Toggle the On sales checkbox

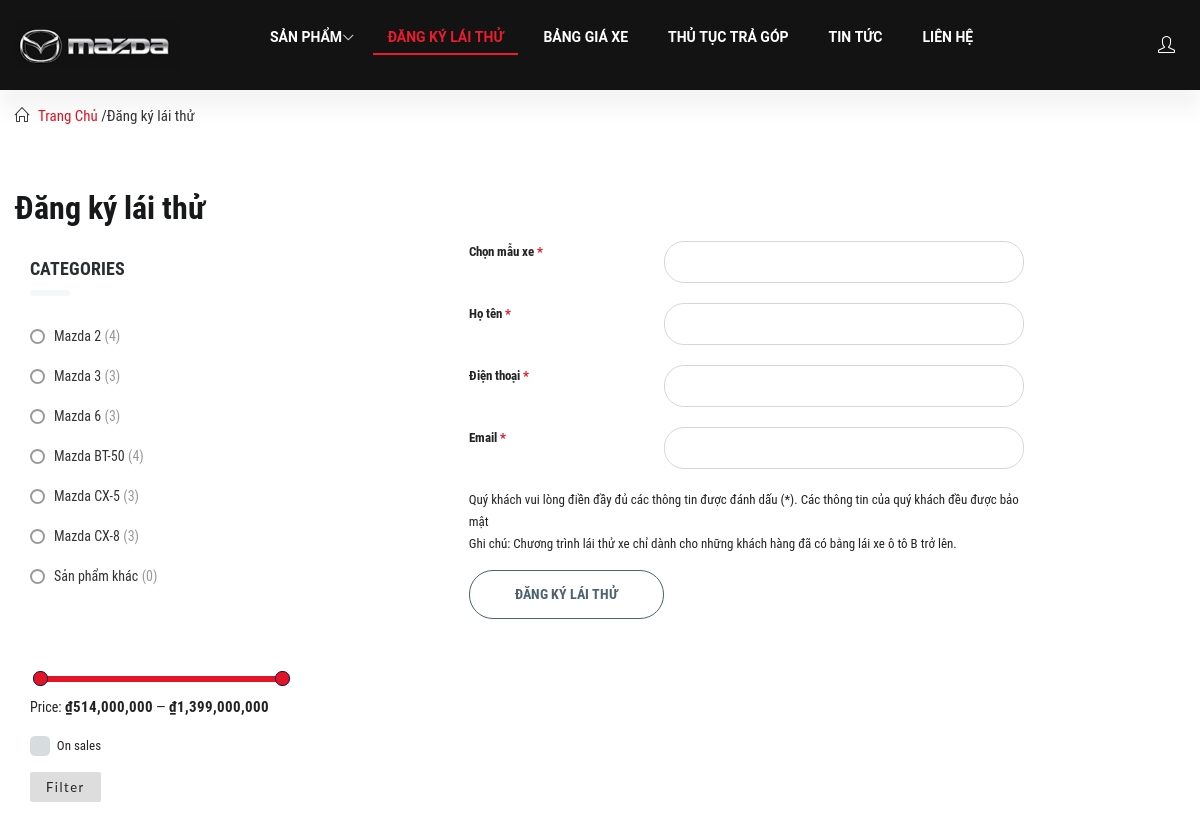(40, 746)
